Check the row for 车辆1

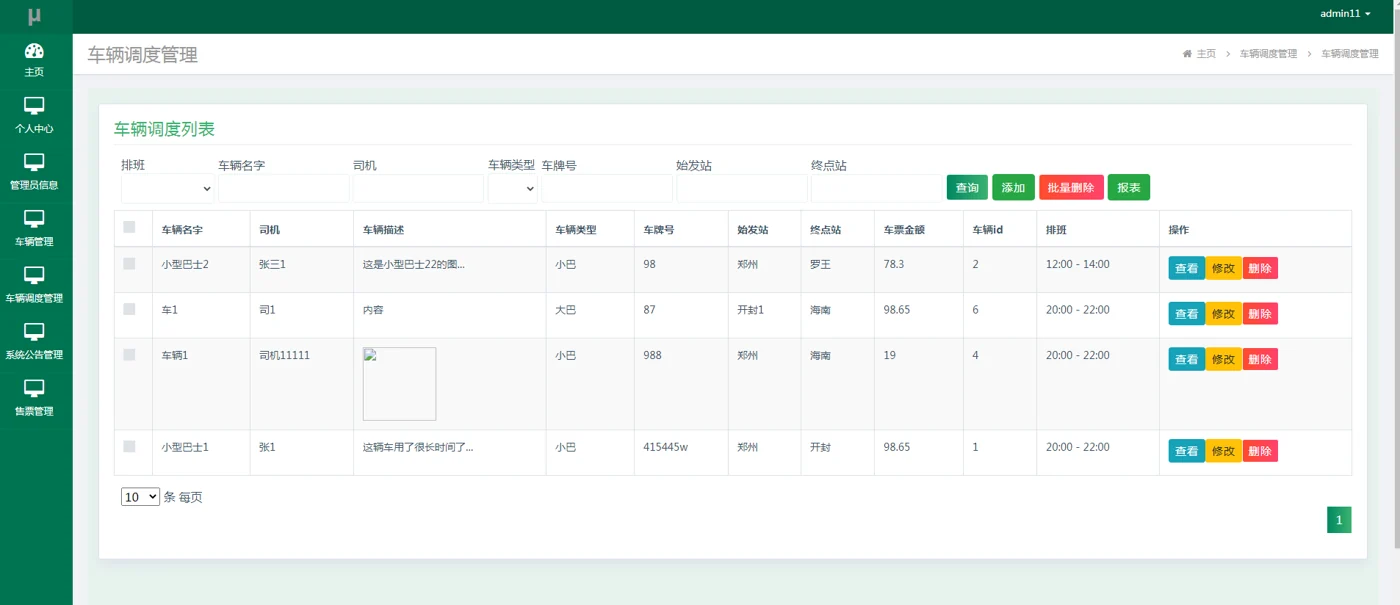[x=129, y=355]
